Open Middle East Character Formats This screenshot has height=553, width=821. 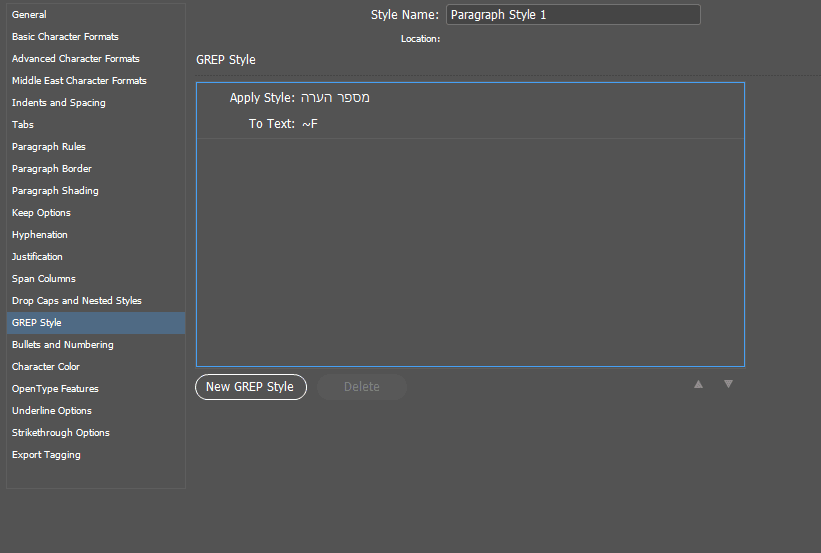pyautogui.click(x=79, y=81)
